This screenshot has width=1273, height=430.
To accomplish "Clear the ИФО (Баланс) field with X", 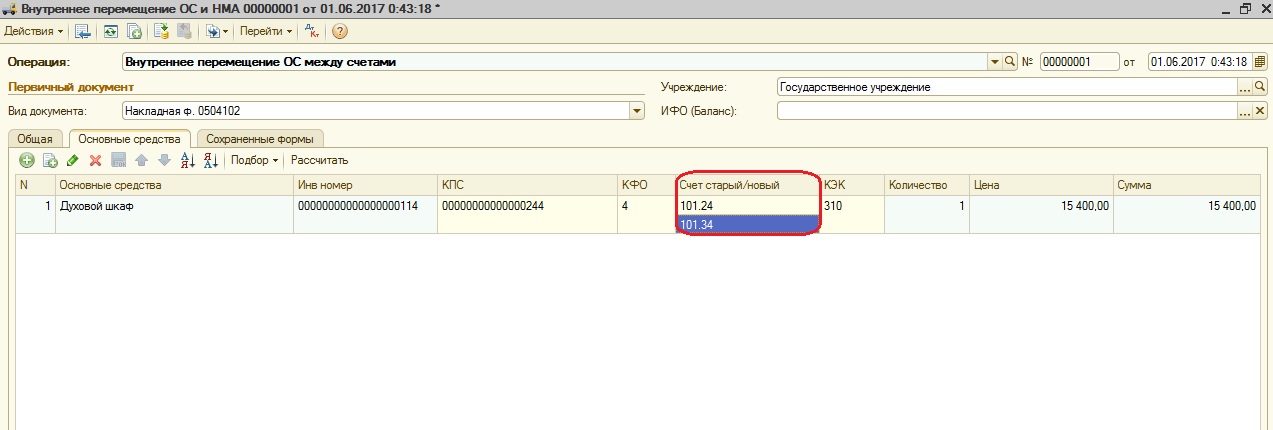I will [1260, 111].
